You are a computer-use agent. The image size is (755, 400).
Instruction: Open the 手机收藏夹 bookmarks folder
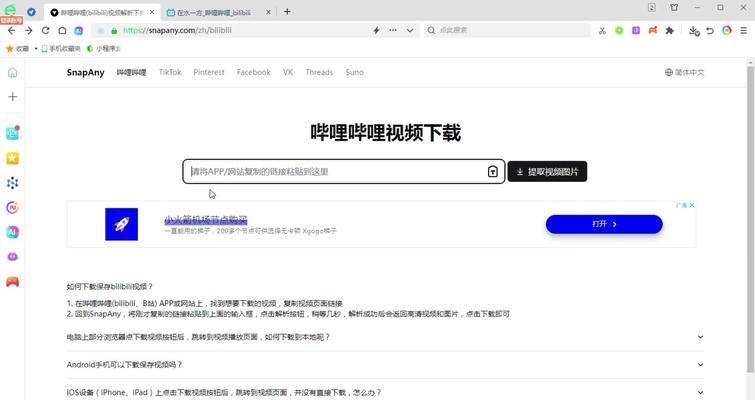click(x=61, y=49)
